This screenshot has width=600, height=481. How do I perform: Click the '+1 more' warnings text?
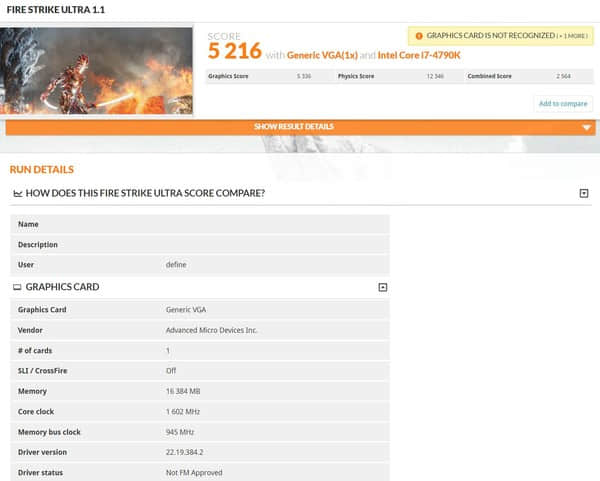[x=572, y=36]
